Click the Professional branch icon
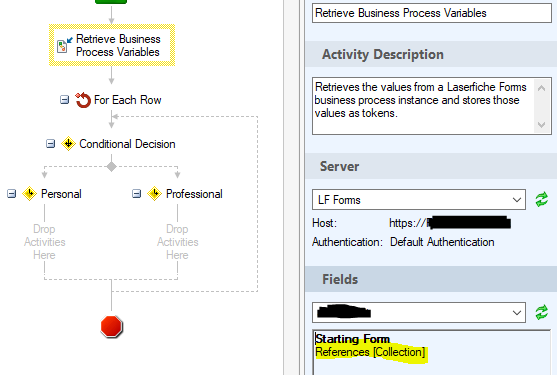 [155, 194]
